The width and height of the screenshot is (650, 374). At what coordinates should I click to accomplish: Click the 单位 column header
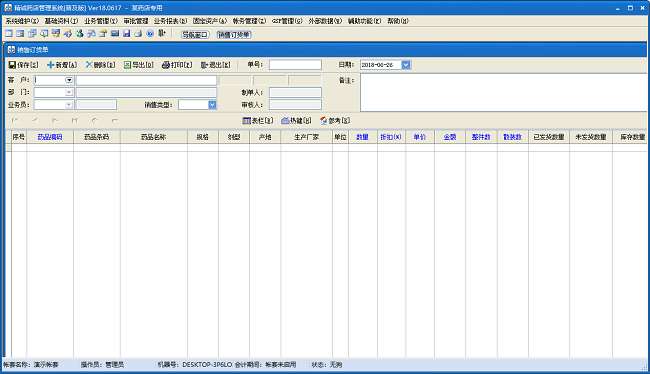(x=340, y=137)
